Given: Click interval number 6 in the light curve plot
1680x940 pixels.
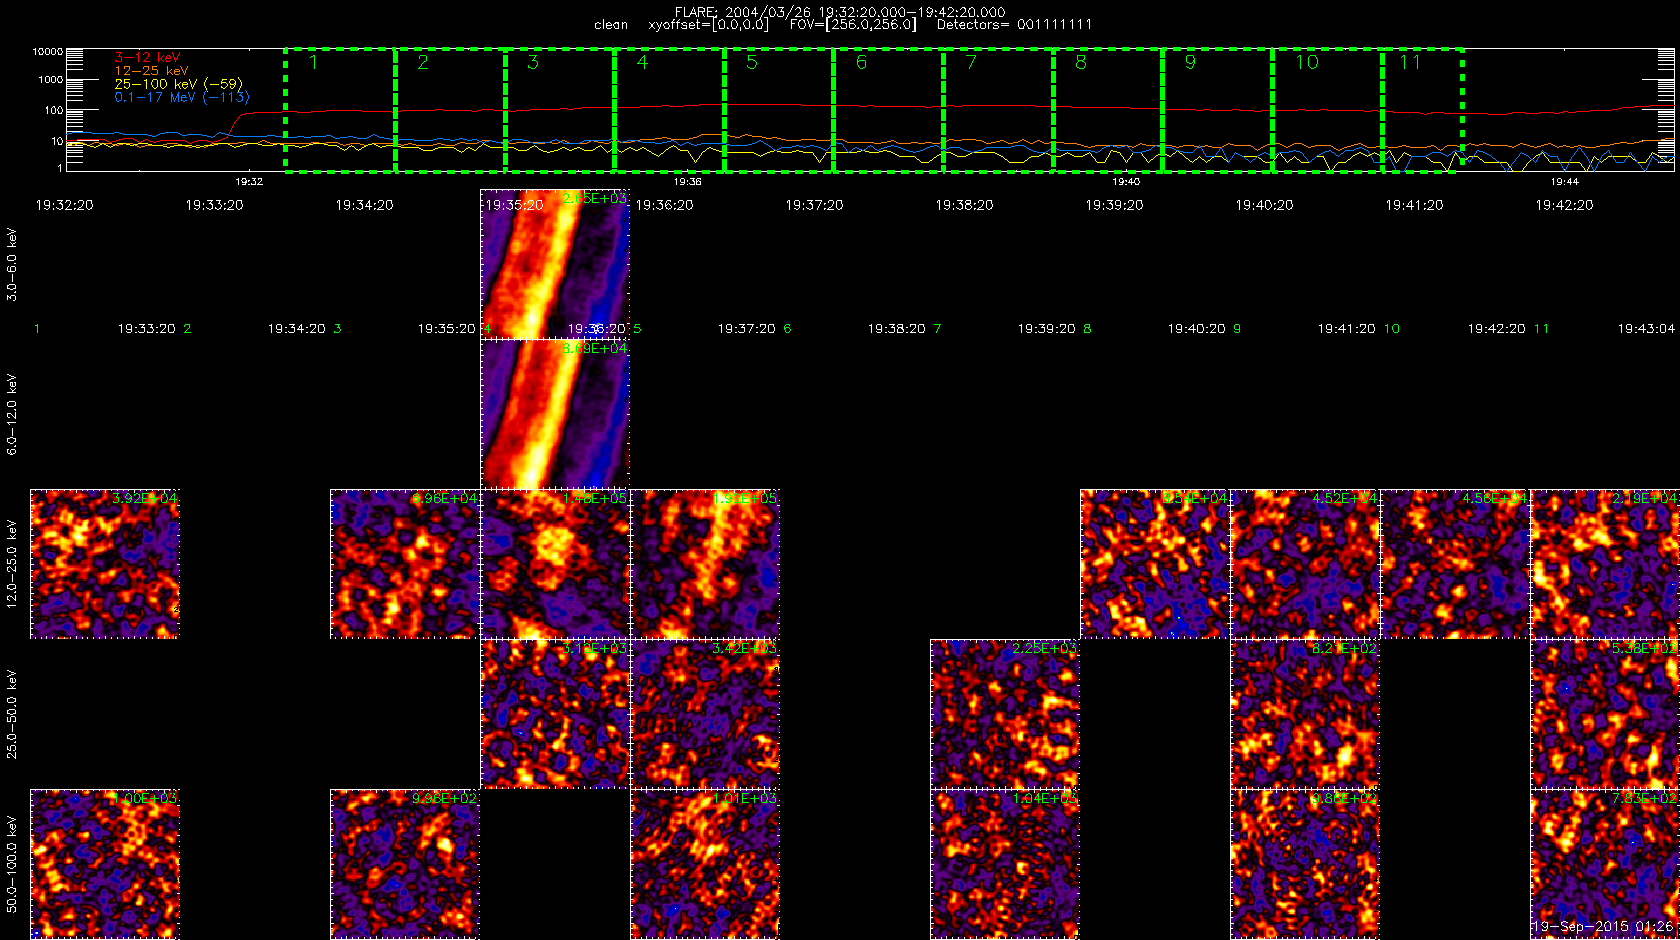Looking at the screenshot, I should click(861, 63).
